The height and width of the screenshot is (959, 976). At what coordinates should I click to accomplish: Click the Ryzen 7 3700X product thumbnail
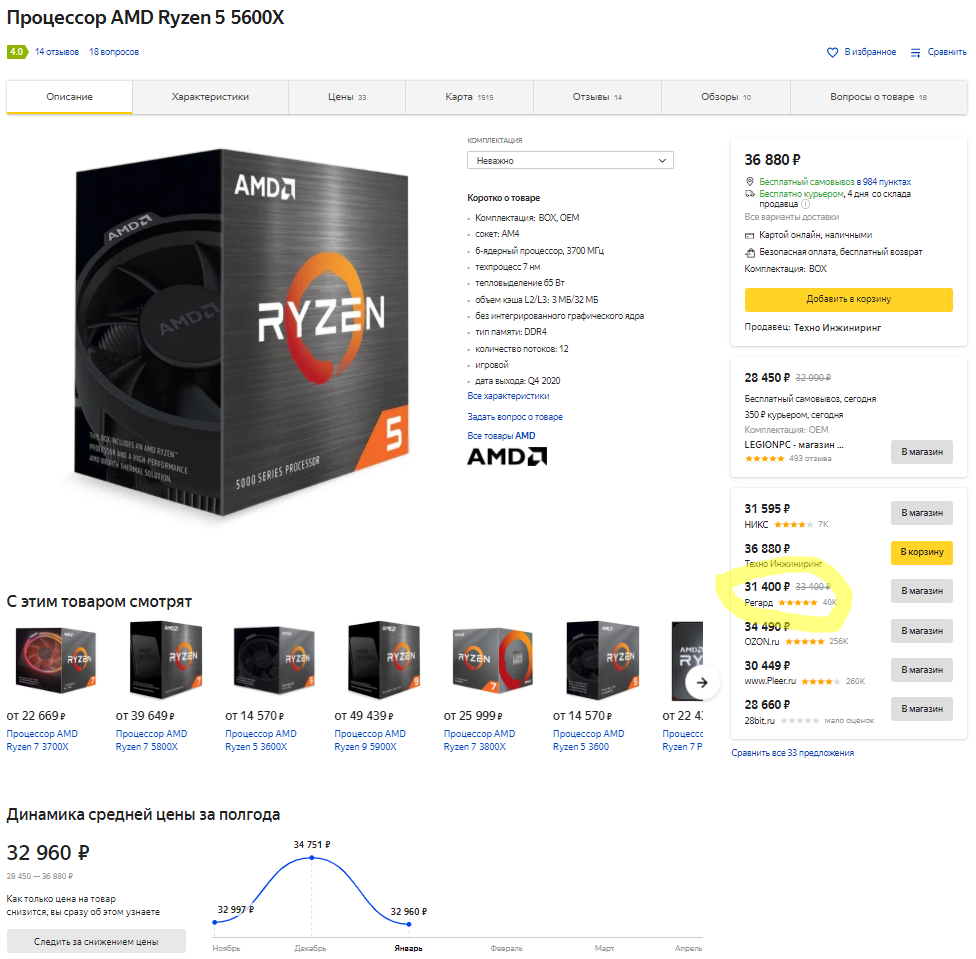coord(55,660)
